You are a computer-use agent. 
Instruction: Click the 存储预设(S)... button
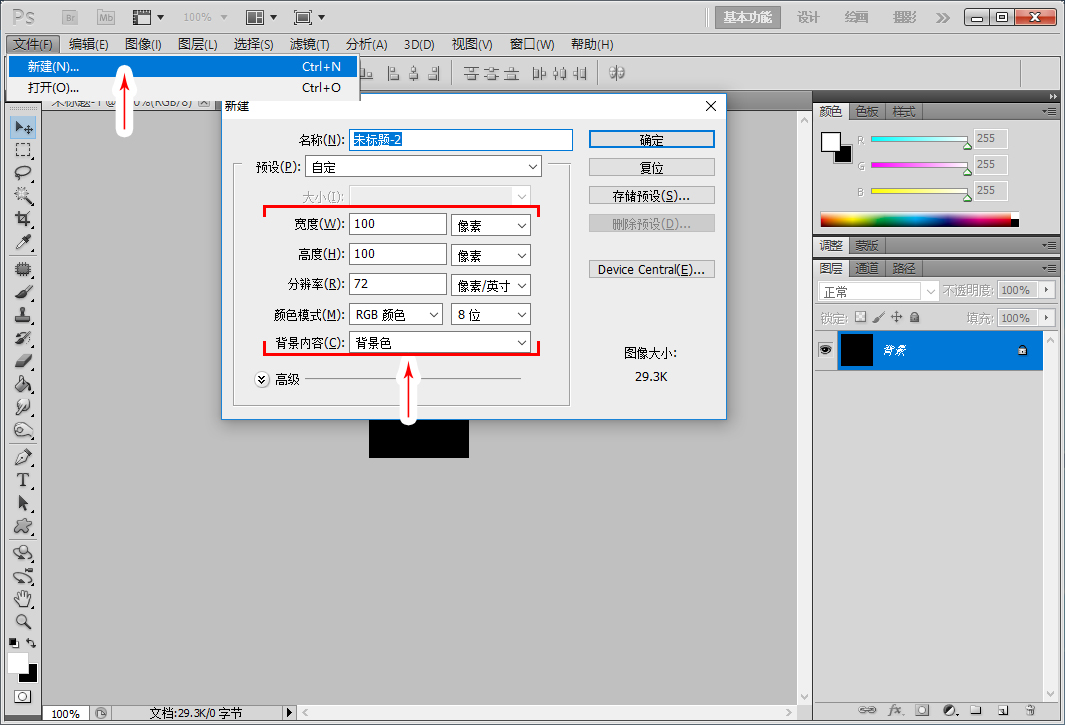coord(651,196)
